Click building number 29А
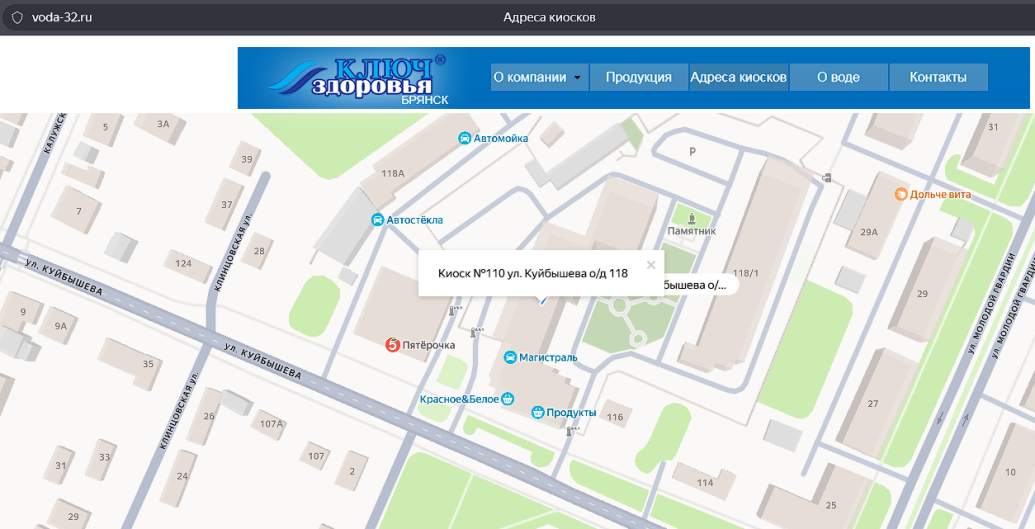 point(869,232)
